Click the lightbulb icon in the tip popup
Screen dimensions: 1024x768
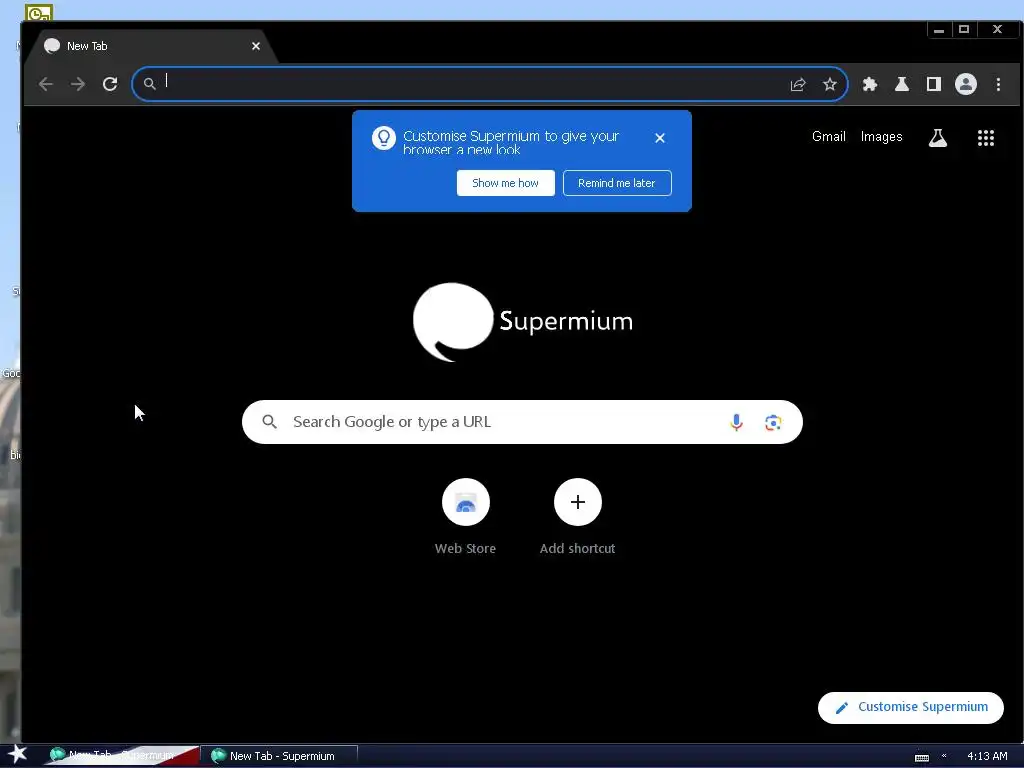click(x=384, y=138)
